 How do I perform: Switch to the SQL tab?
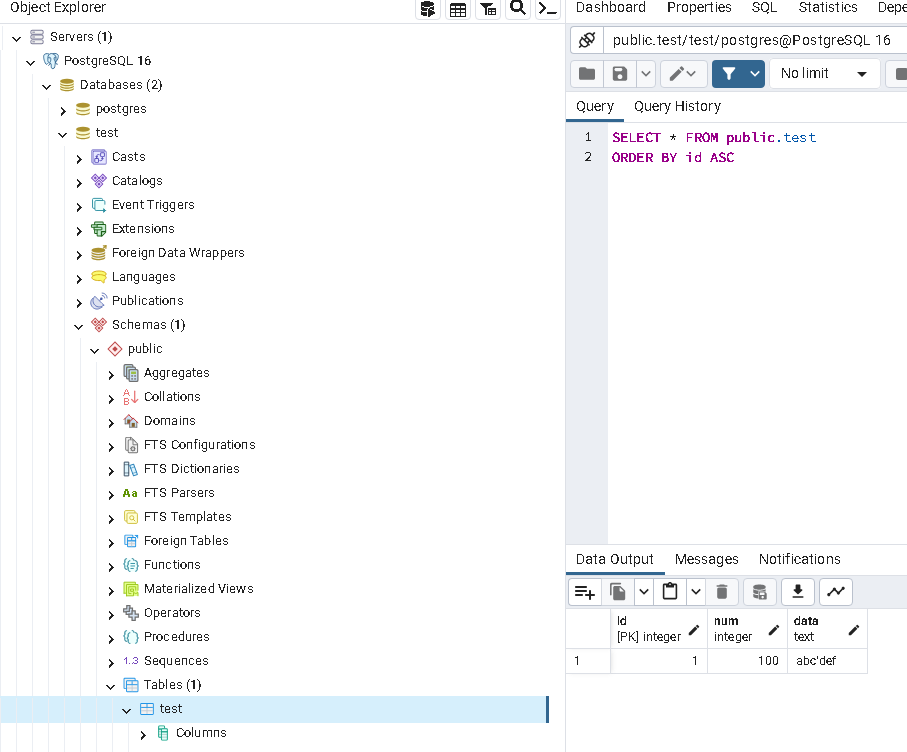tap(764, 8)
